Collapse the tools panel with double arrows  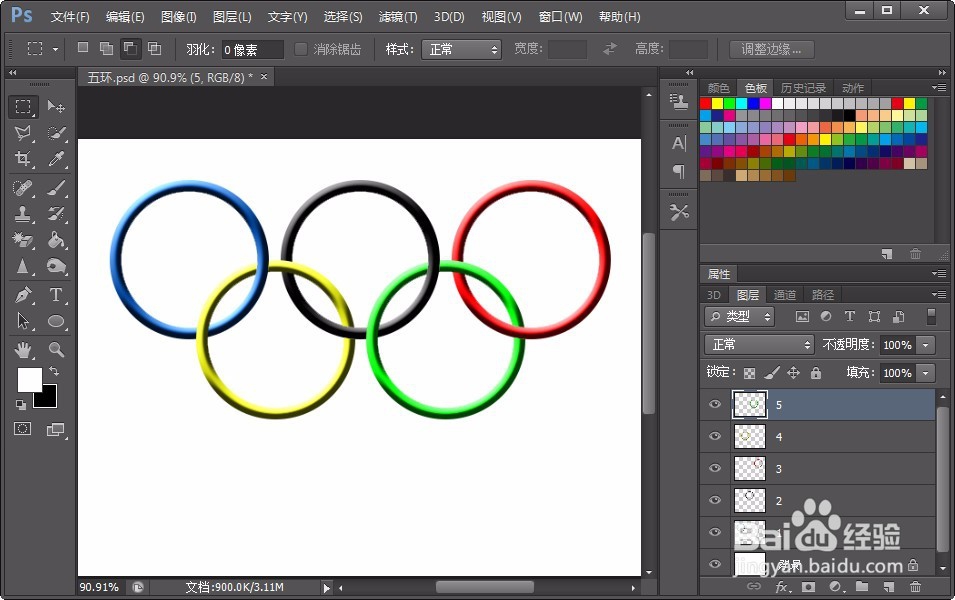12,72
